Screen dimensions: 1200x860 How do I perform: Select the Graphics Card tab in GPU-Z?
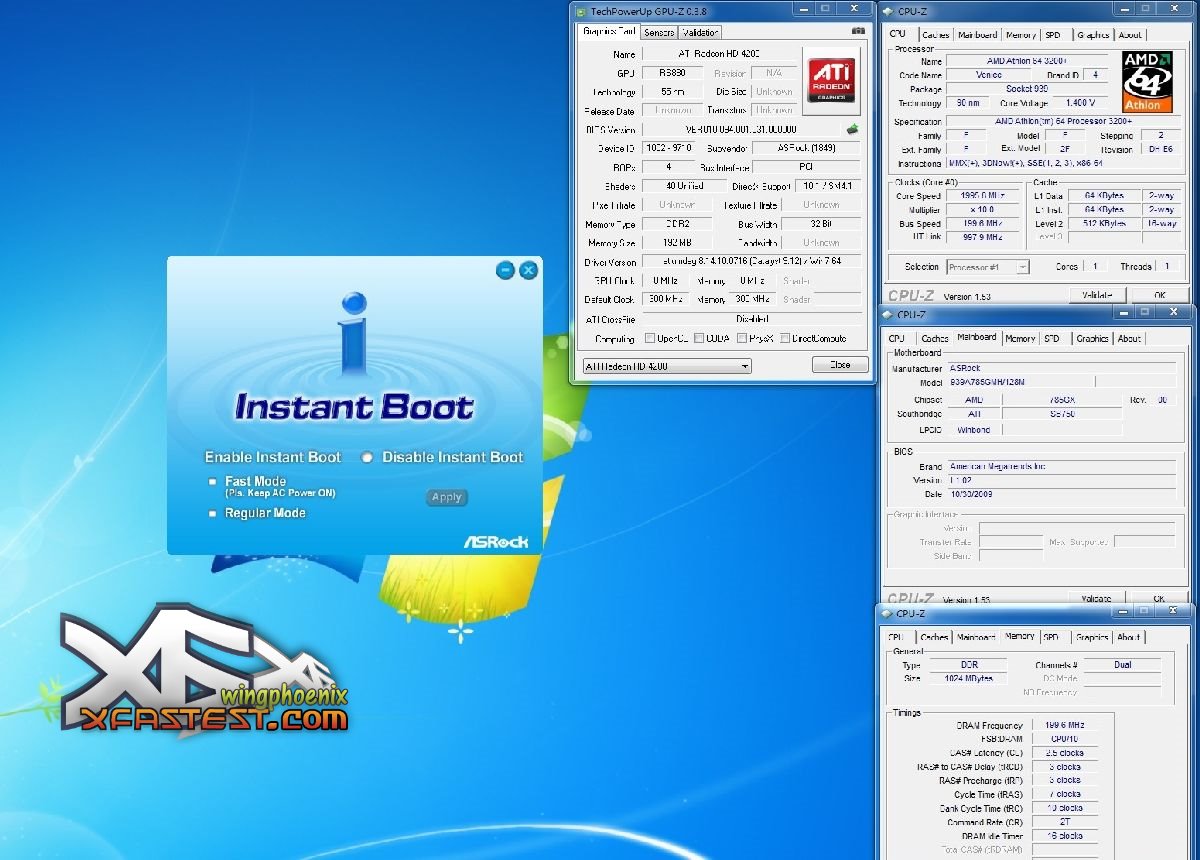coord(609,31)
